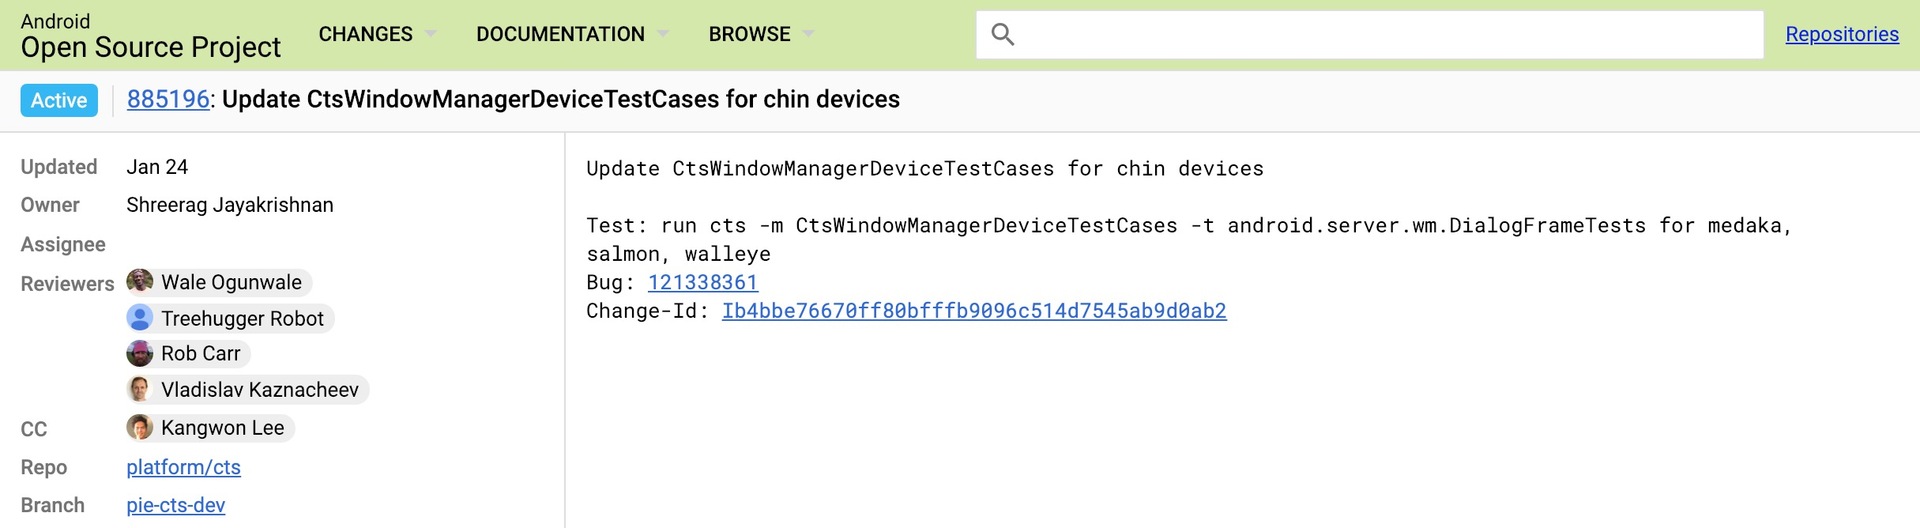Expand the BROWSE dropdown arrow
The height and width of the screenshot is (528, 1920).
coord(808,34)
